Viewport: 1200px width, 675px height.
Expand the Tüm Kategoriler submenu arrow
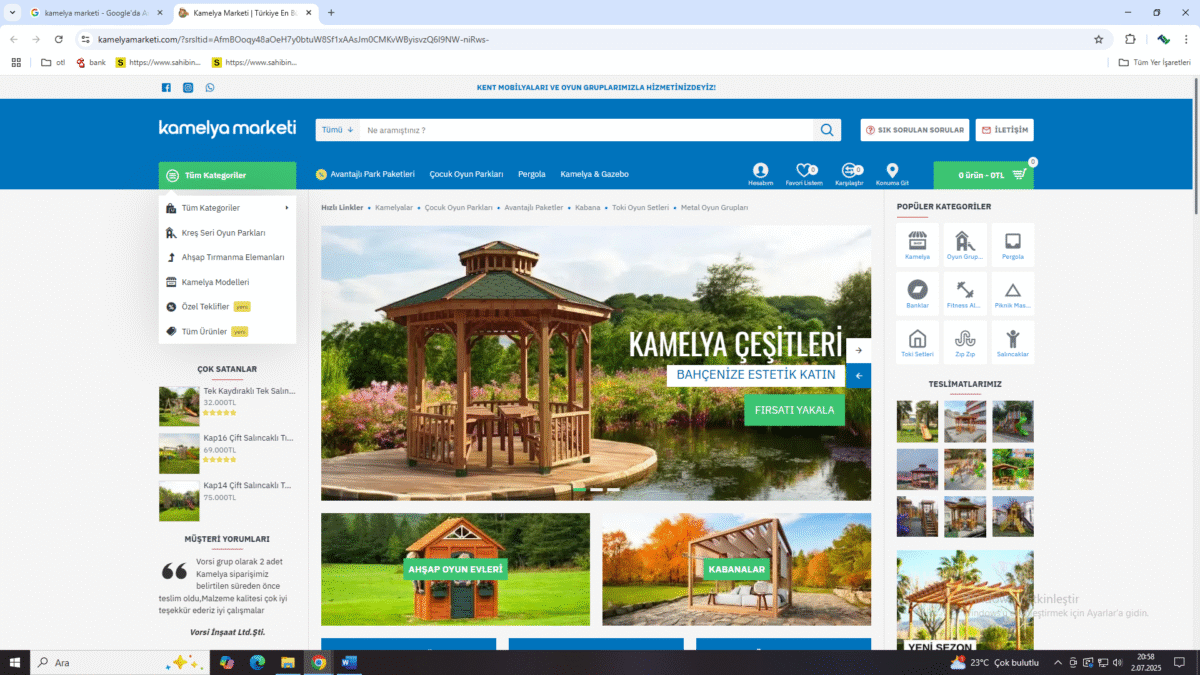pos(287,208)
